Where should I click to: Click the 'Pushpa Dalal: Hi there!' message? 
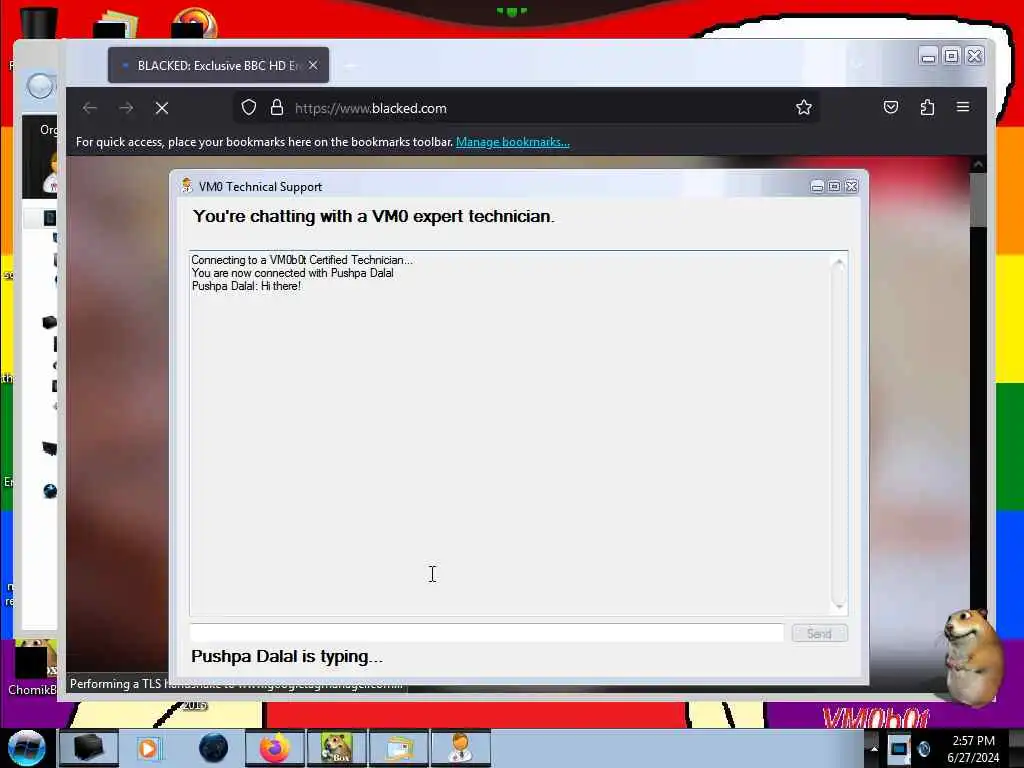246,286
